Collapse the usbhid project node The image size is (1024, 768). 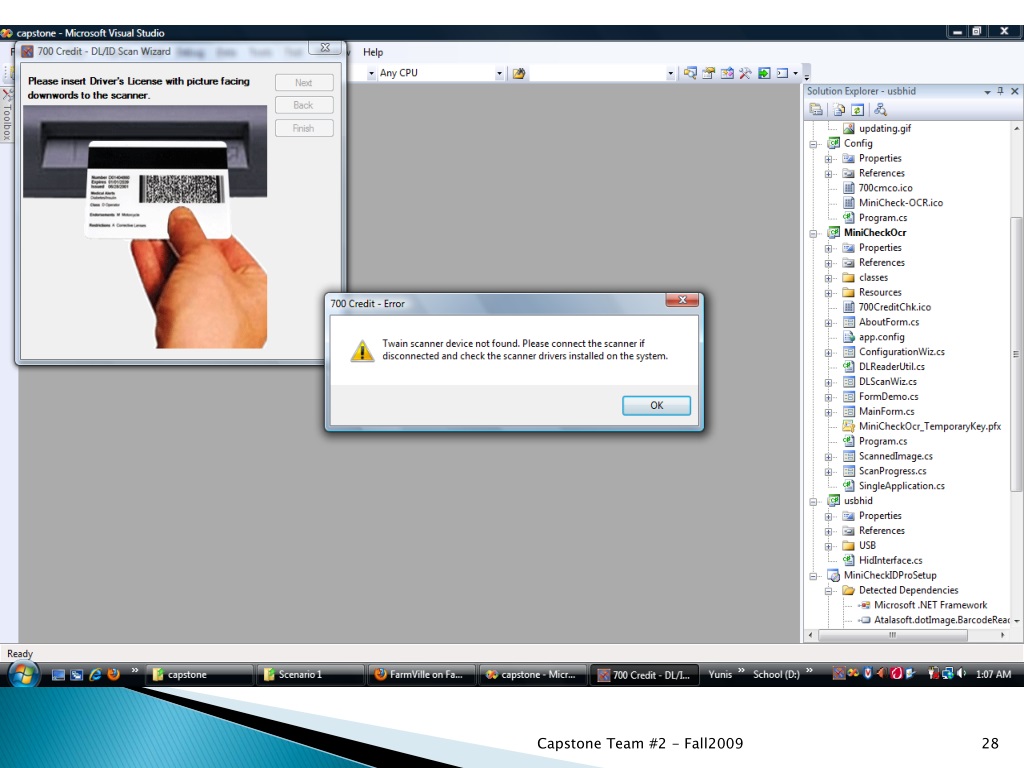pyautogui.click(x=813, y=502)
